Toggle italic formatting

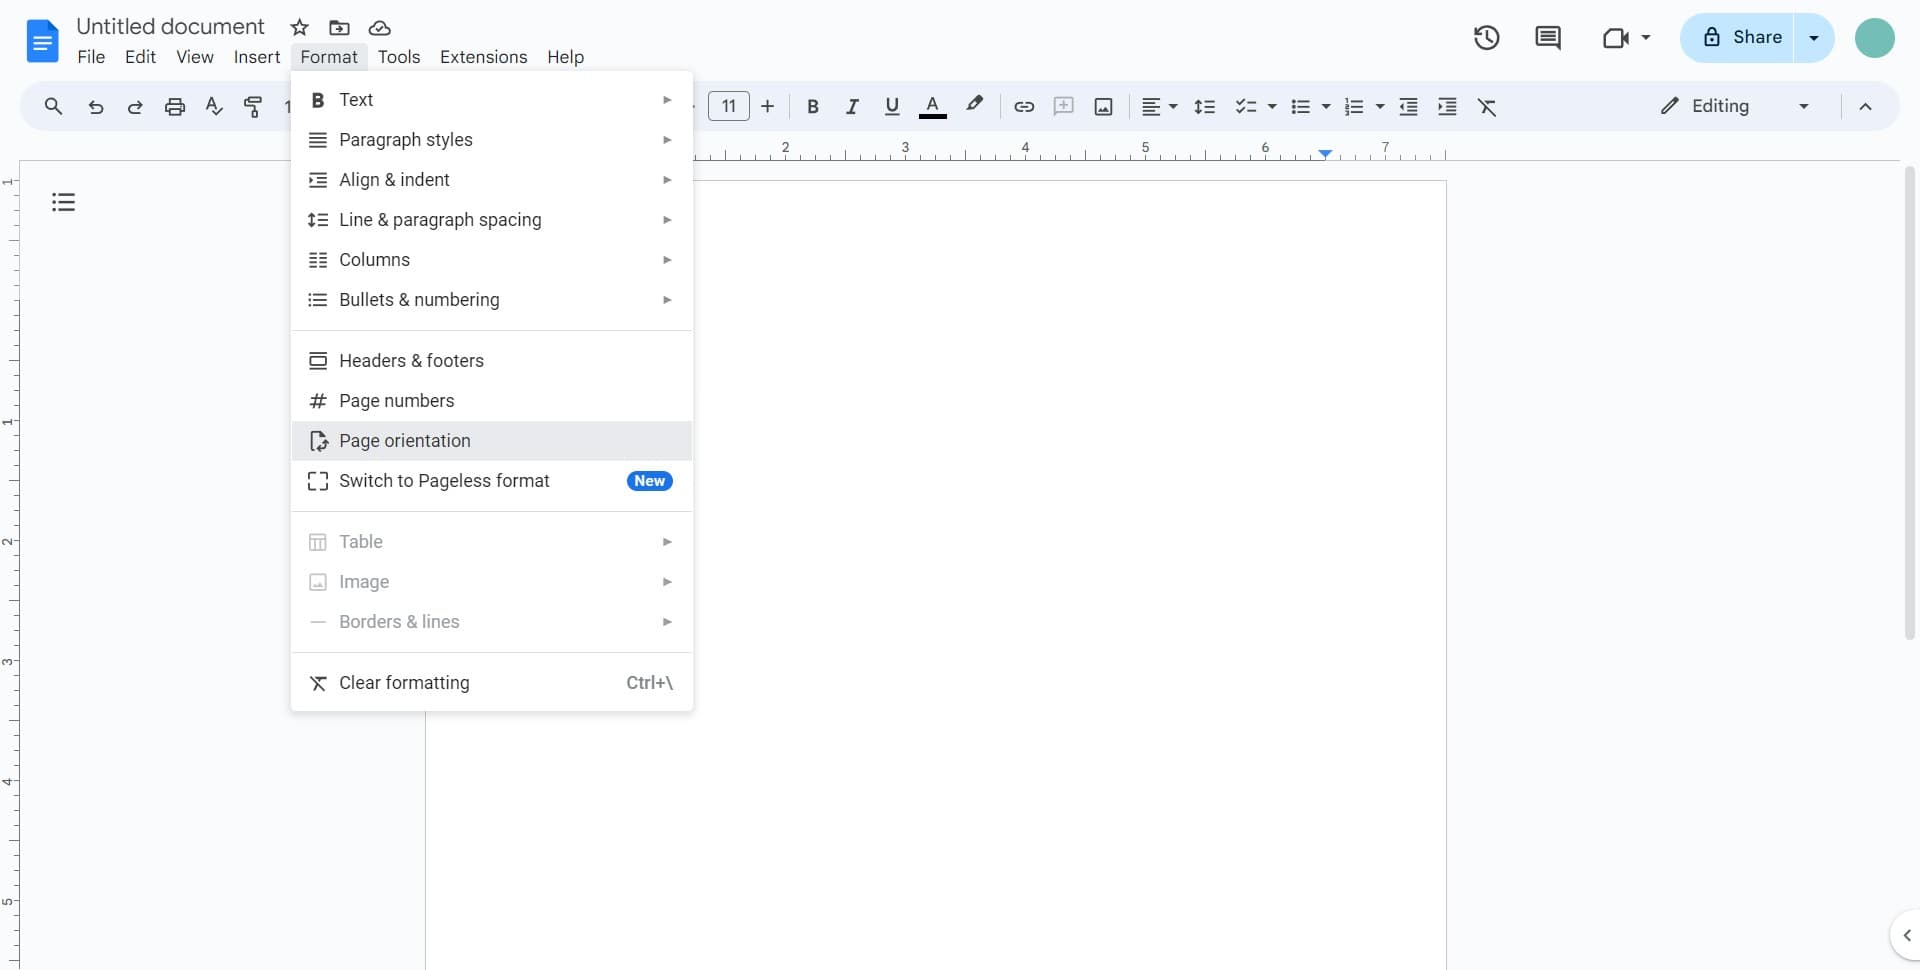[x=852, y=106]
